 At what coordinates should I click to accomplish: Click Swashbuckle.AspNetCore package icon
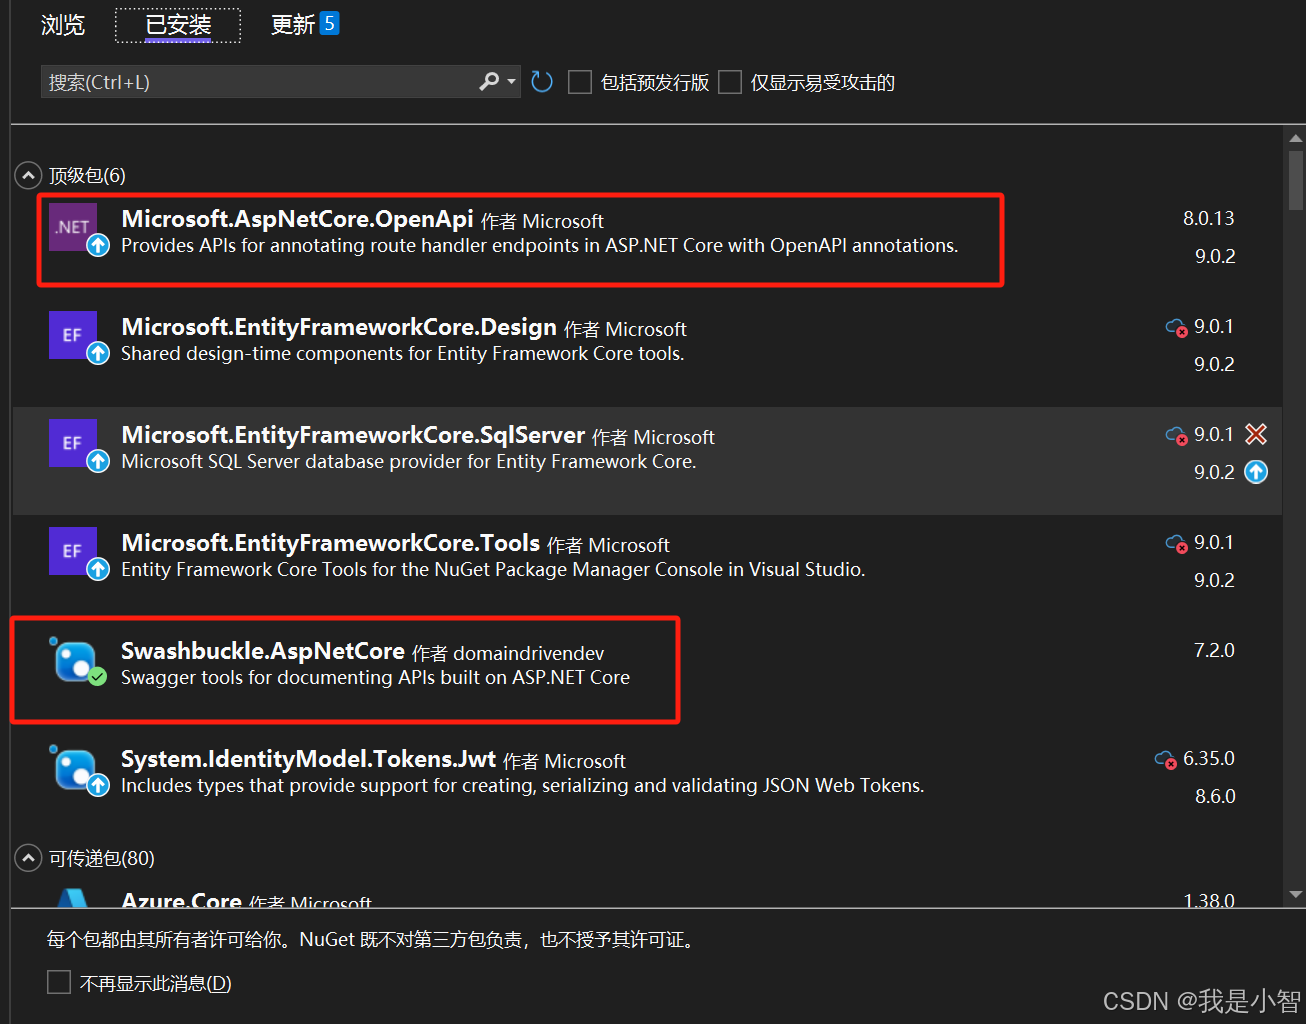(75, 660)
